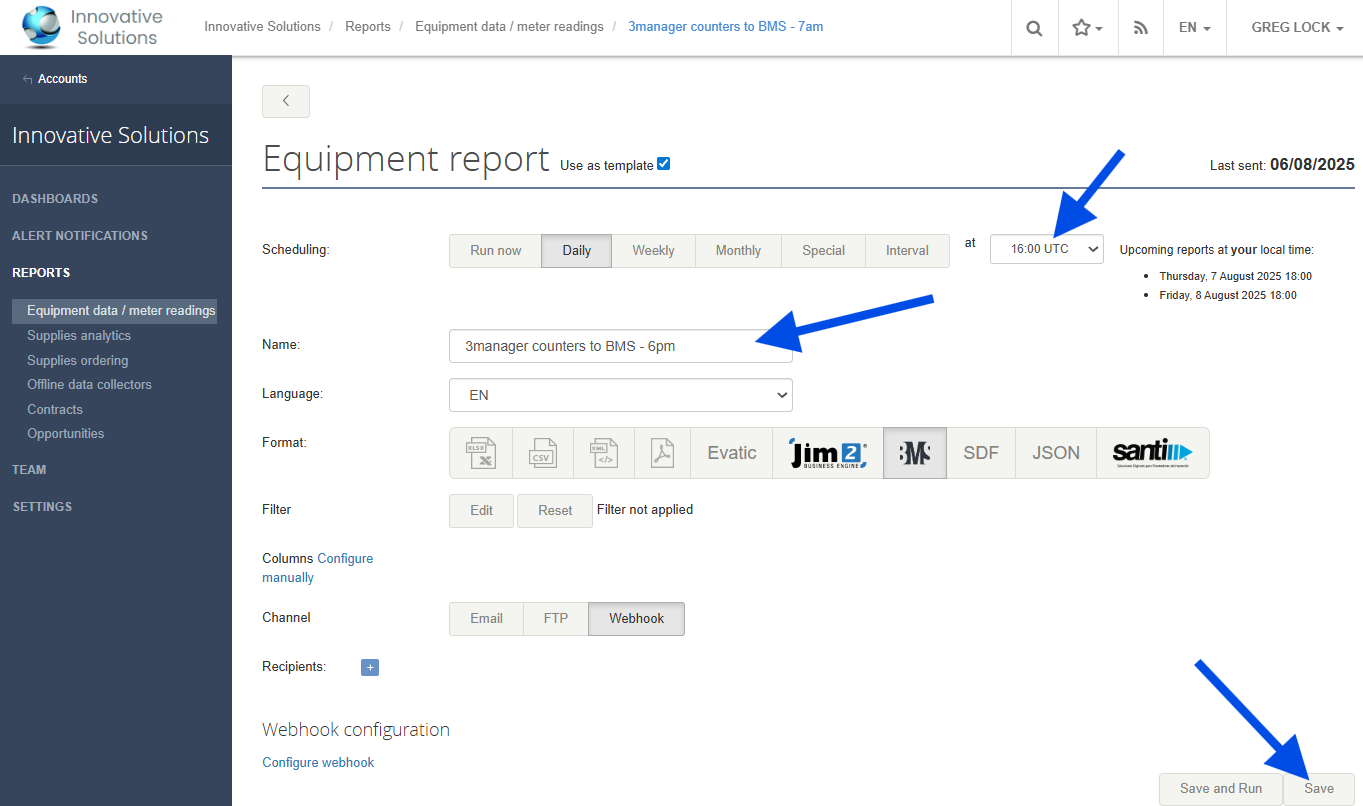The image size is (1363, 806).
Task: Select the FTP channel
Action: tap(556, 619)
